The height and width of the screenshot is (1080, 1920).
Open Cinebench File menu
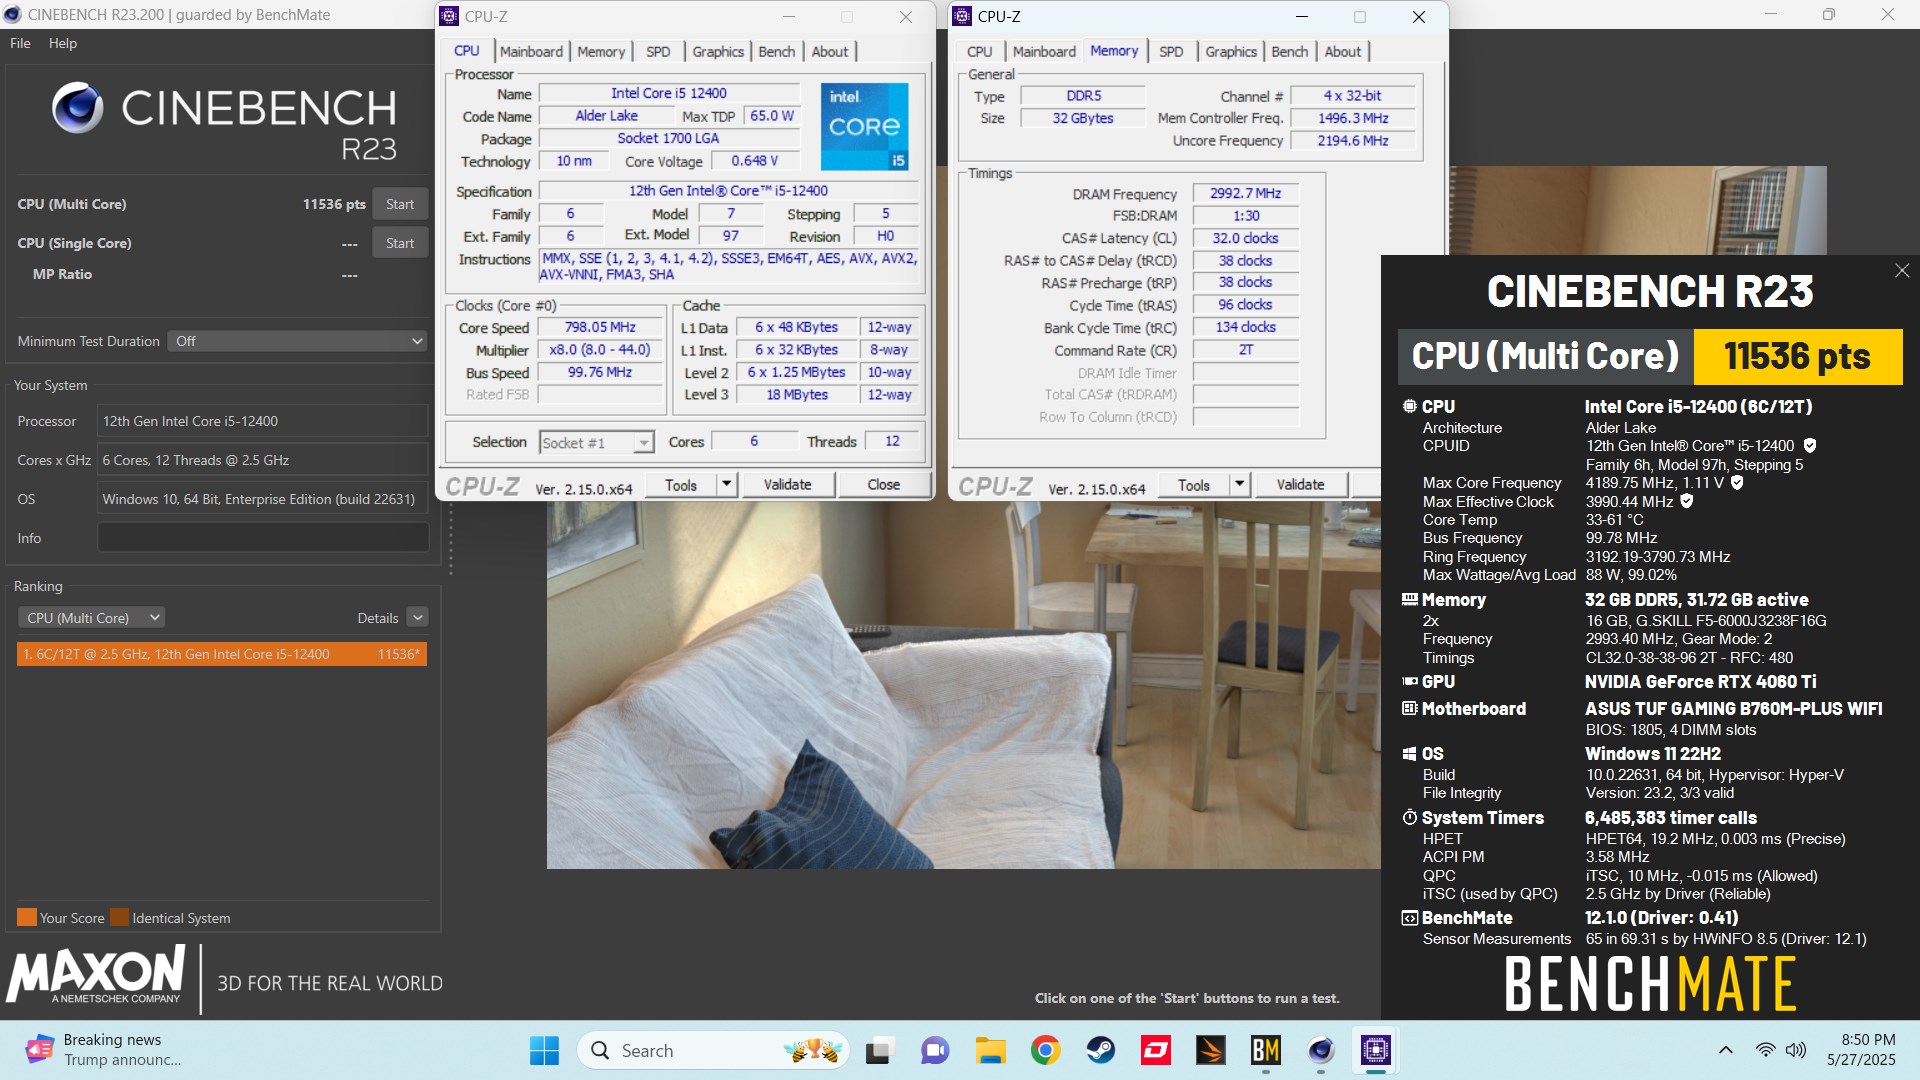(20, 43)
